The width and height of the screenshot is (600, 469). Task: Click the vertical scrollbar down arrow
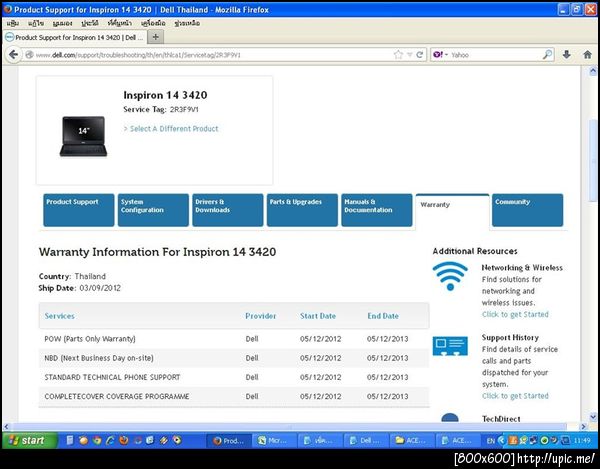593,417
